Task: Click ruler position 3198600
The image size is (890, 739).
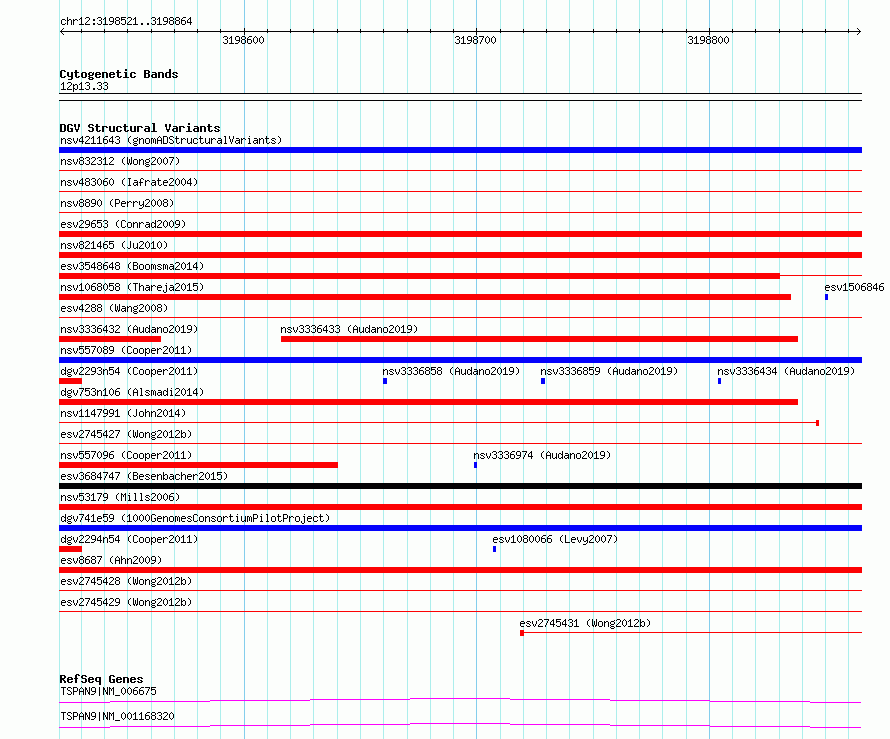Action: [x=244, y=40]
